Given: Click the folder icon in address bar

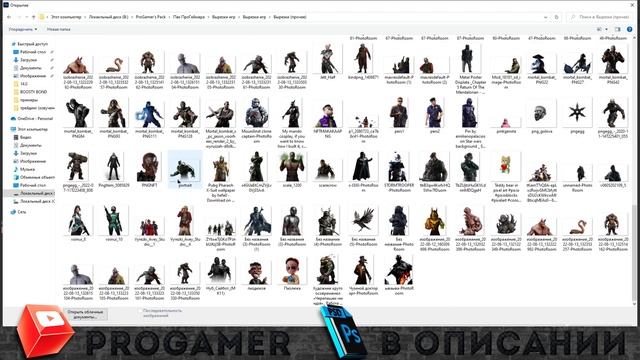Looking at the screenshot, I should (x=42, y=17).
